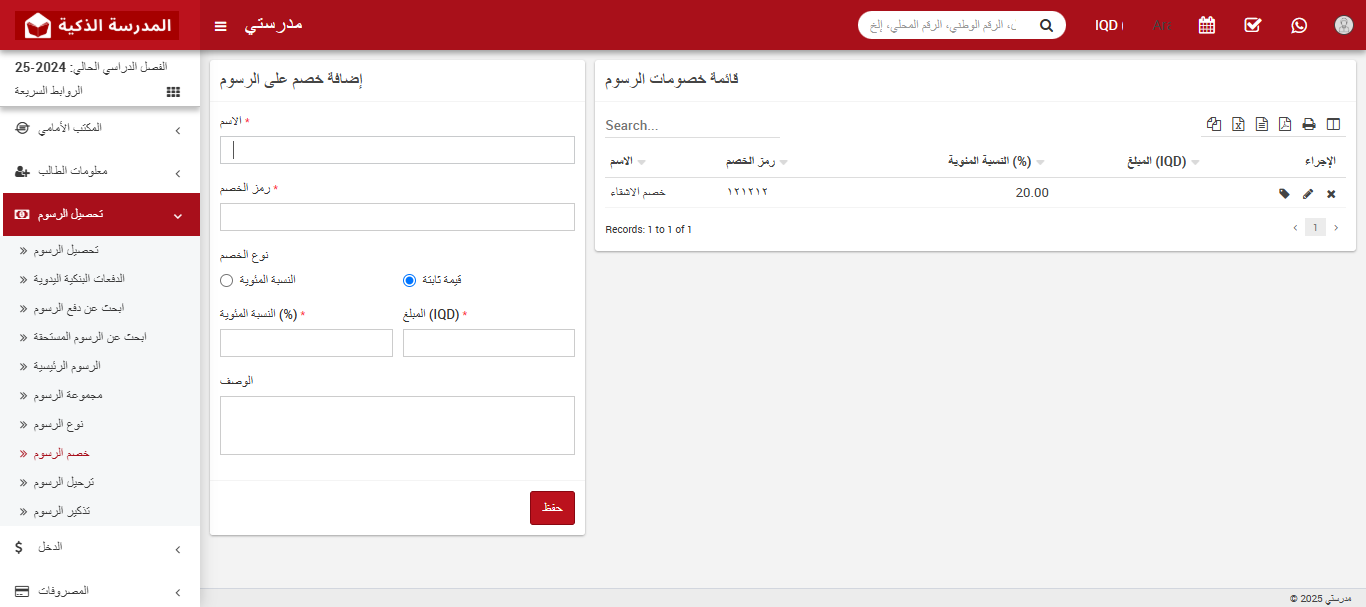Edit the خصم الاشقاء discount via pencil icon
The width and height of the screenshot is (1366, 607).
coord(1308,193)
